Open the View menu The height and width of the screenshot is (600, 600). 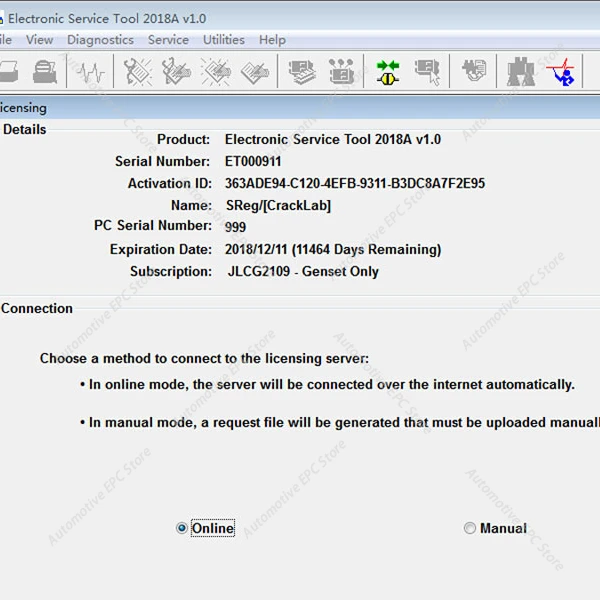pyautogui.click(x=39, y=40)
